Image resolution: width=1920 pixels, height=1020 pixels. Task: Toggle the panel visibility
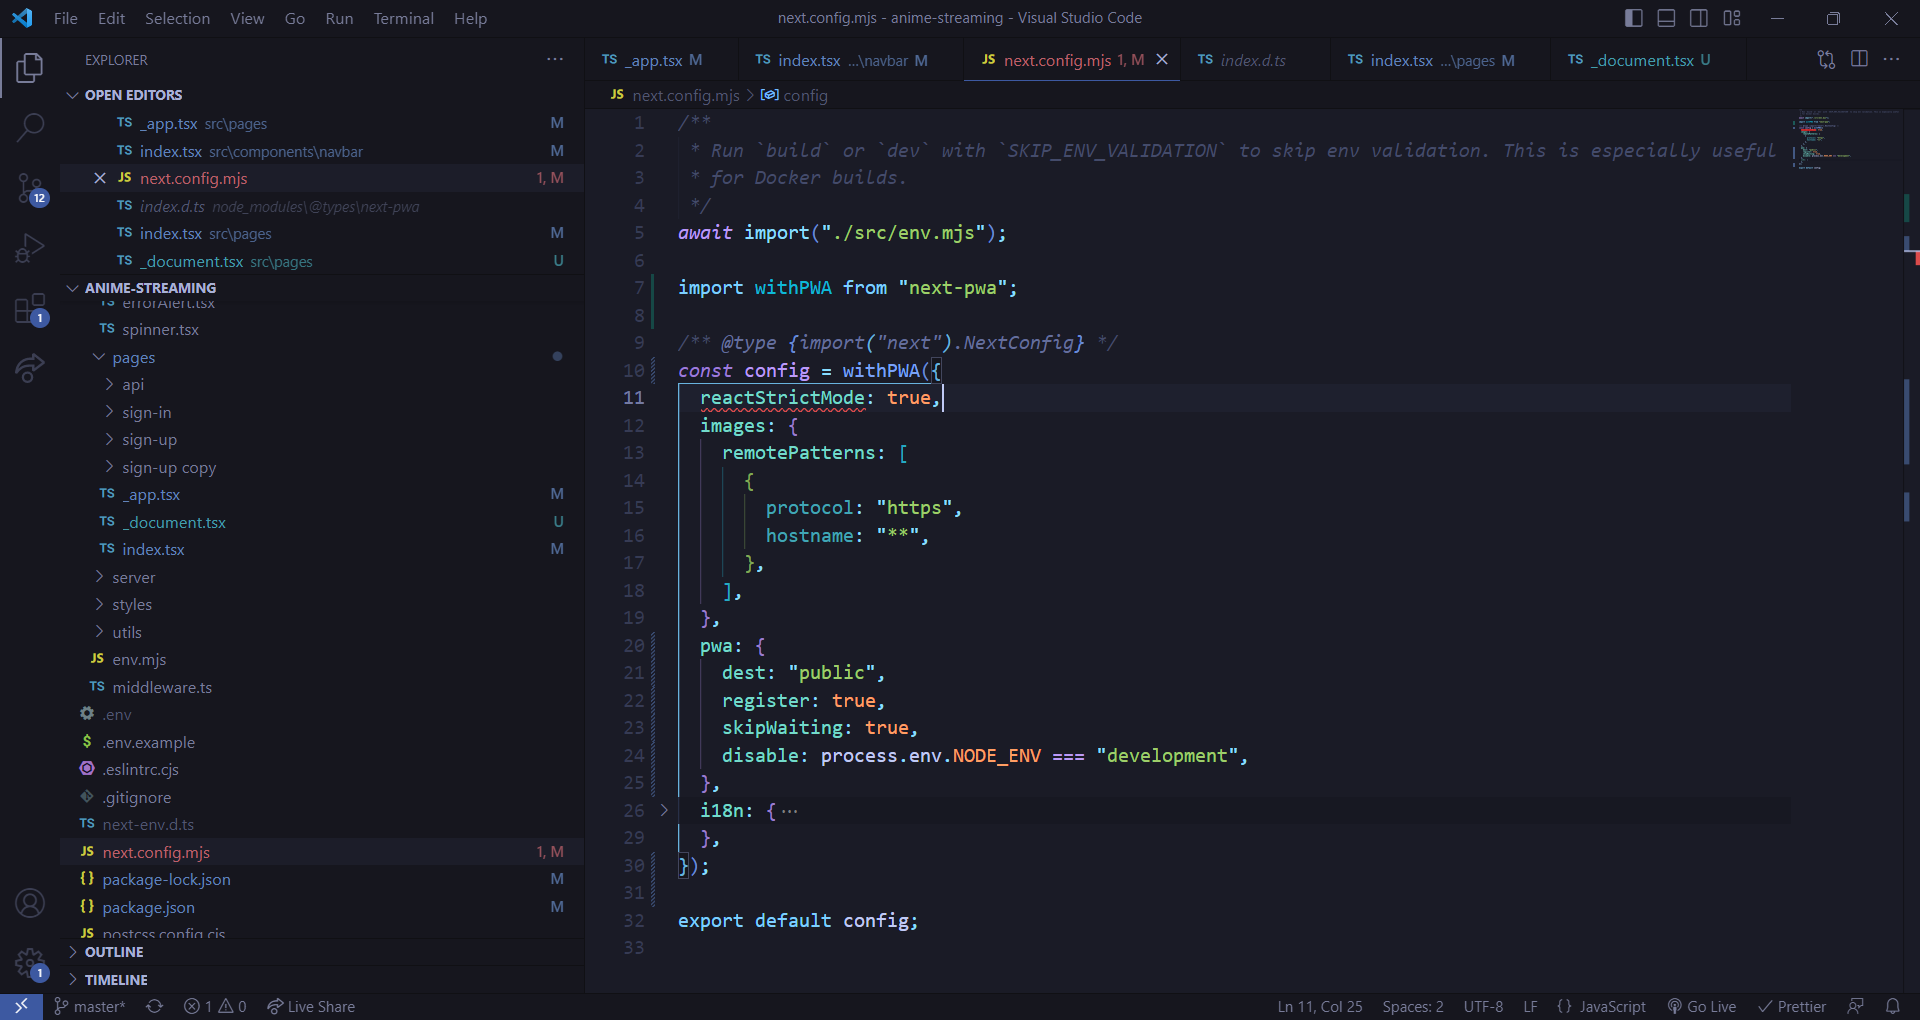pos(1665,17)
